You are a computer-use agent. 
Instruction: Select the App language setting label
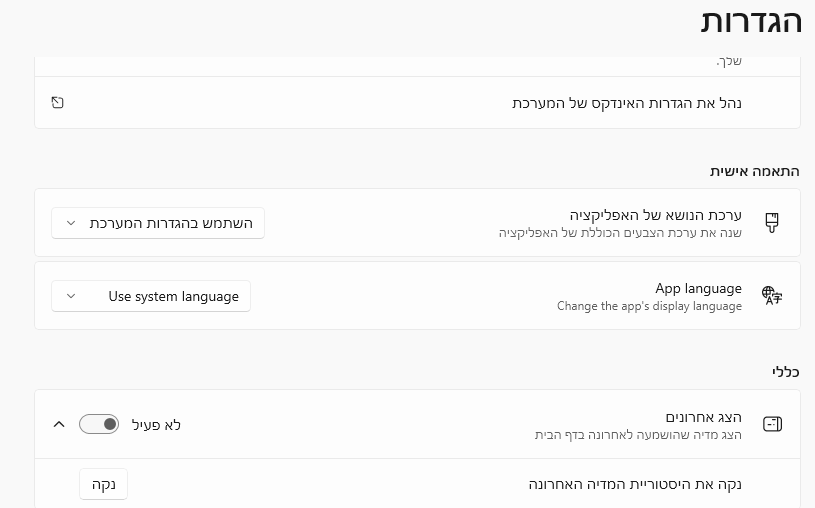tap(698, 288)
